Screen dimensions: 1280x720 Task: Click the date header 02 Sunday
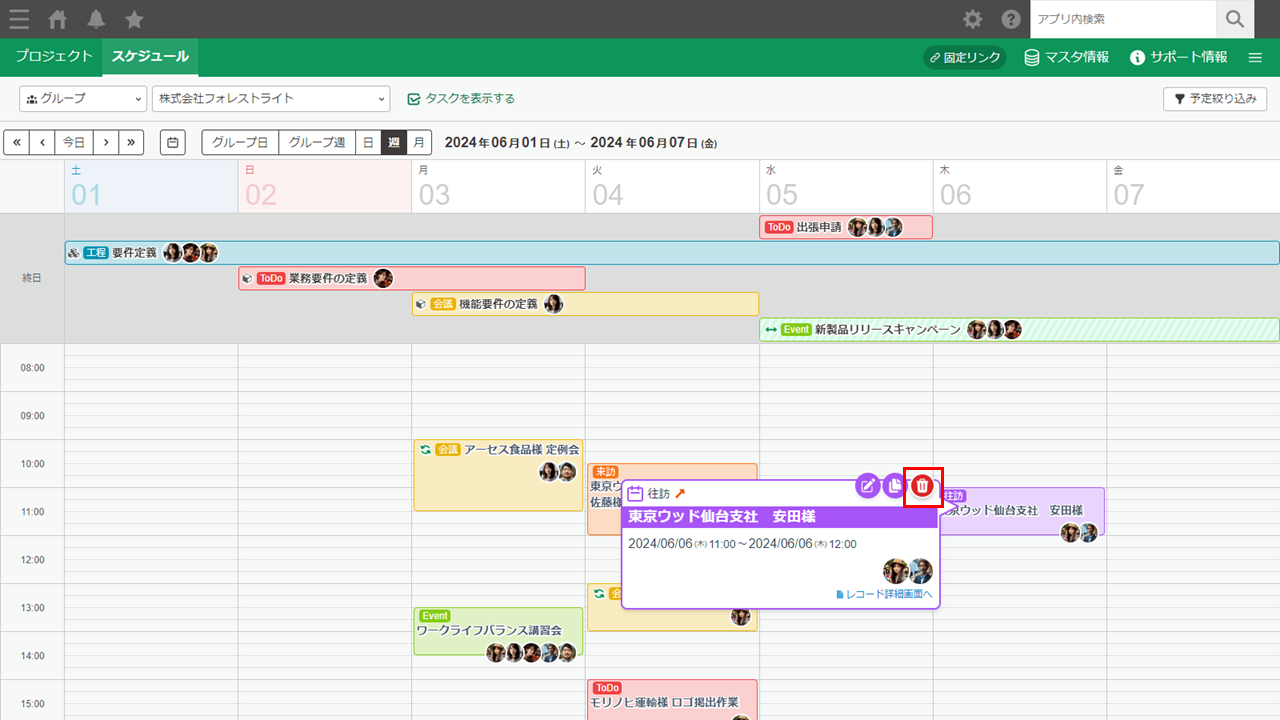(x=325, y=186)
